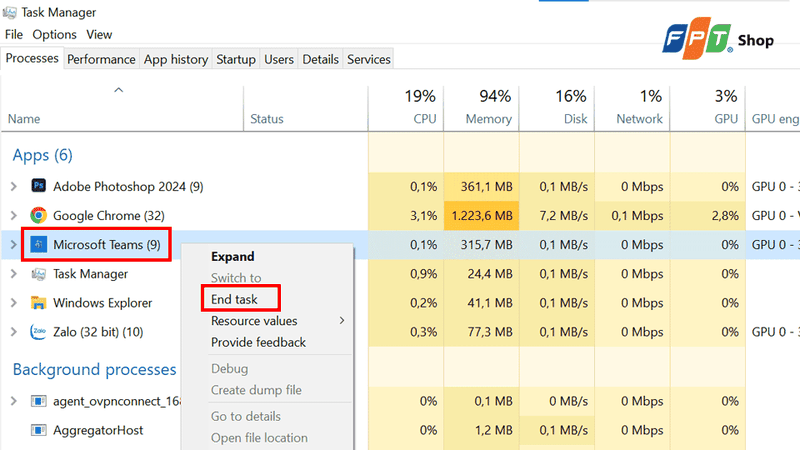
Task: Expand the Adobe Photoshop 2024 process group
Action: click(x=14, y=187)
